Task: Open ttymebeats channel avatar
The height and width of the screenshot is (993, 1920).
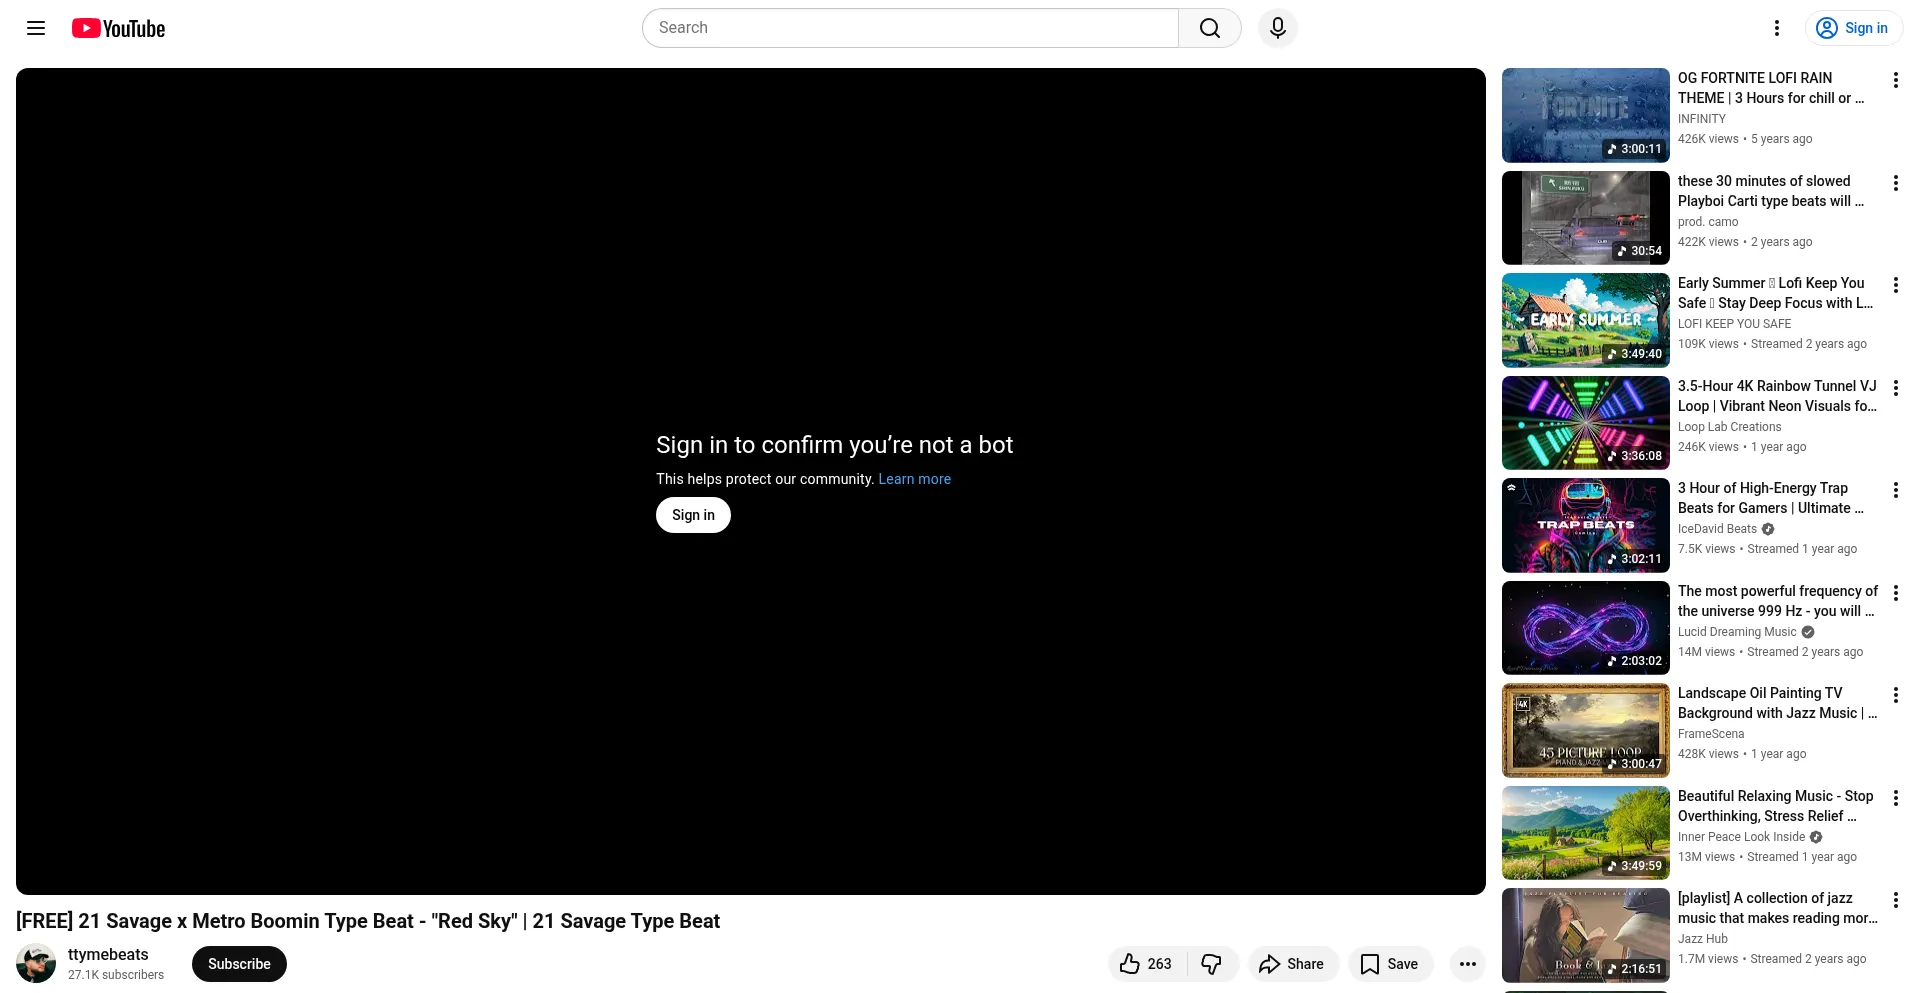Action: click(36, 963)
